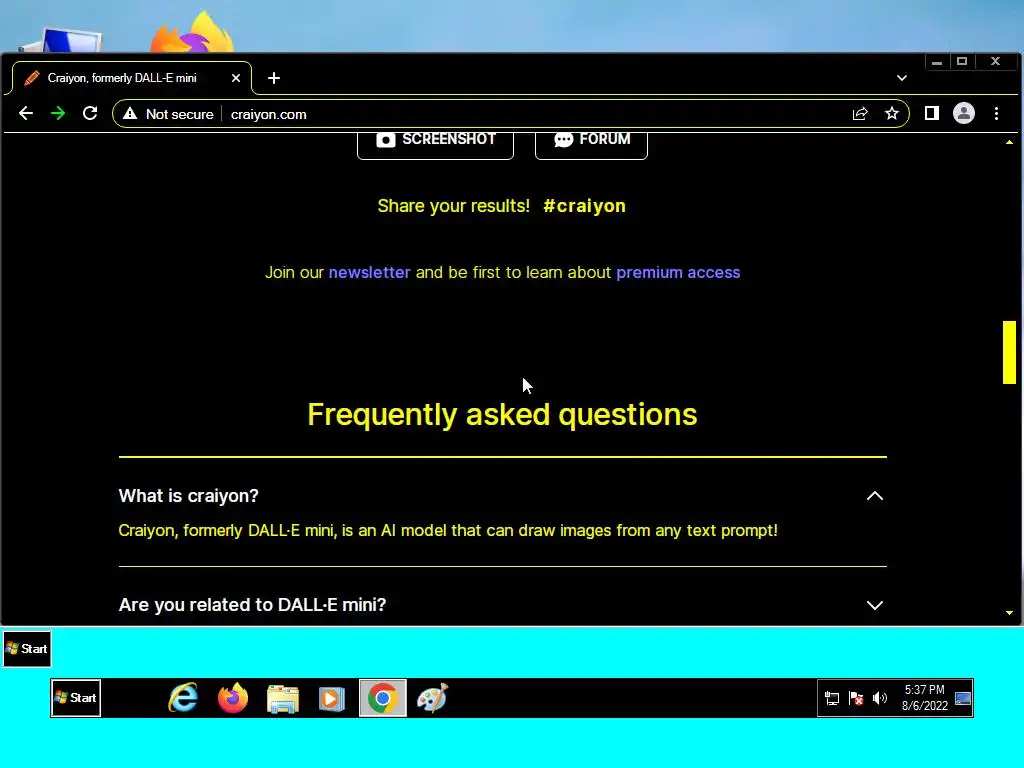The image size is (1024, 768).
Task: Minimize the Chrome window
Action: tap(937, 61)
